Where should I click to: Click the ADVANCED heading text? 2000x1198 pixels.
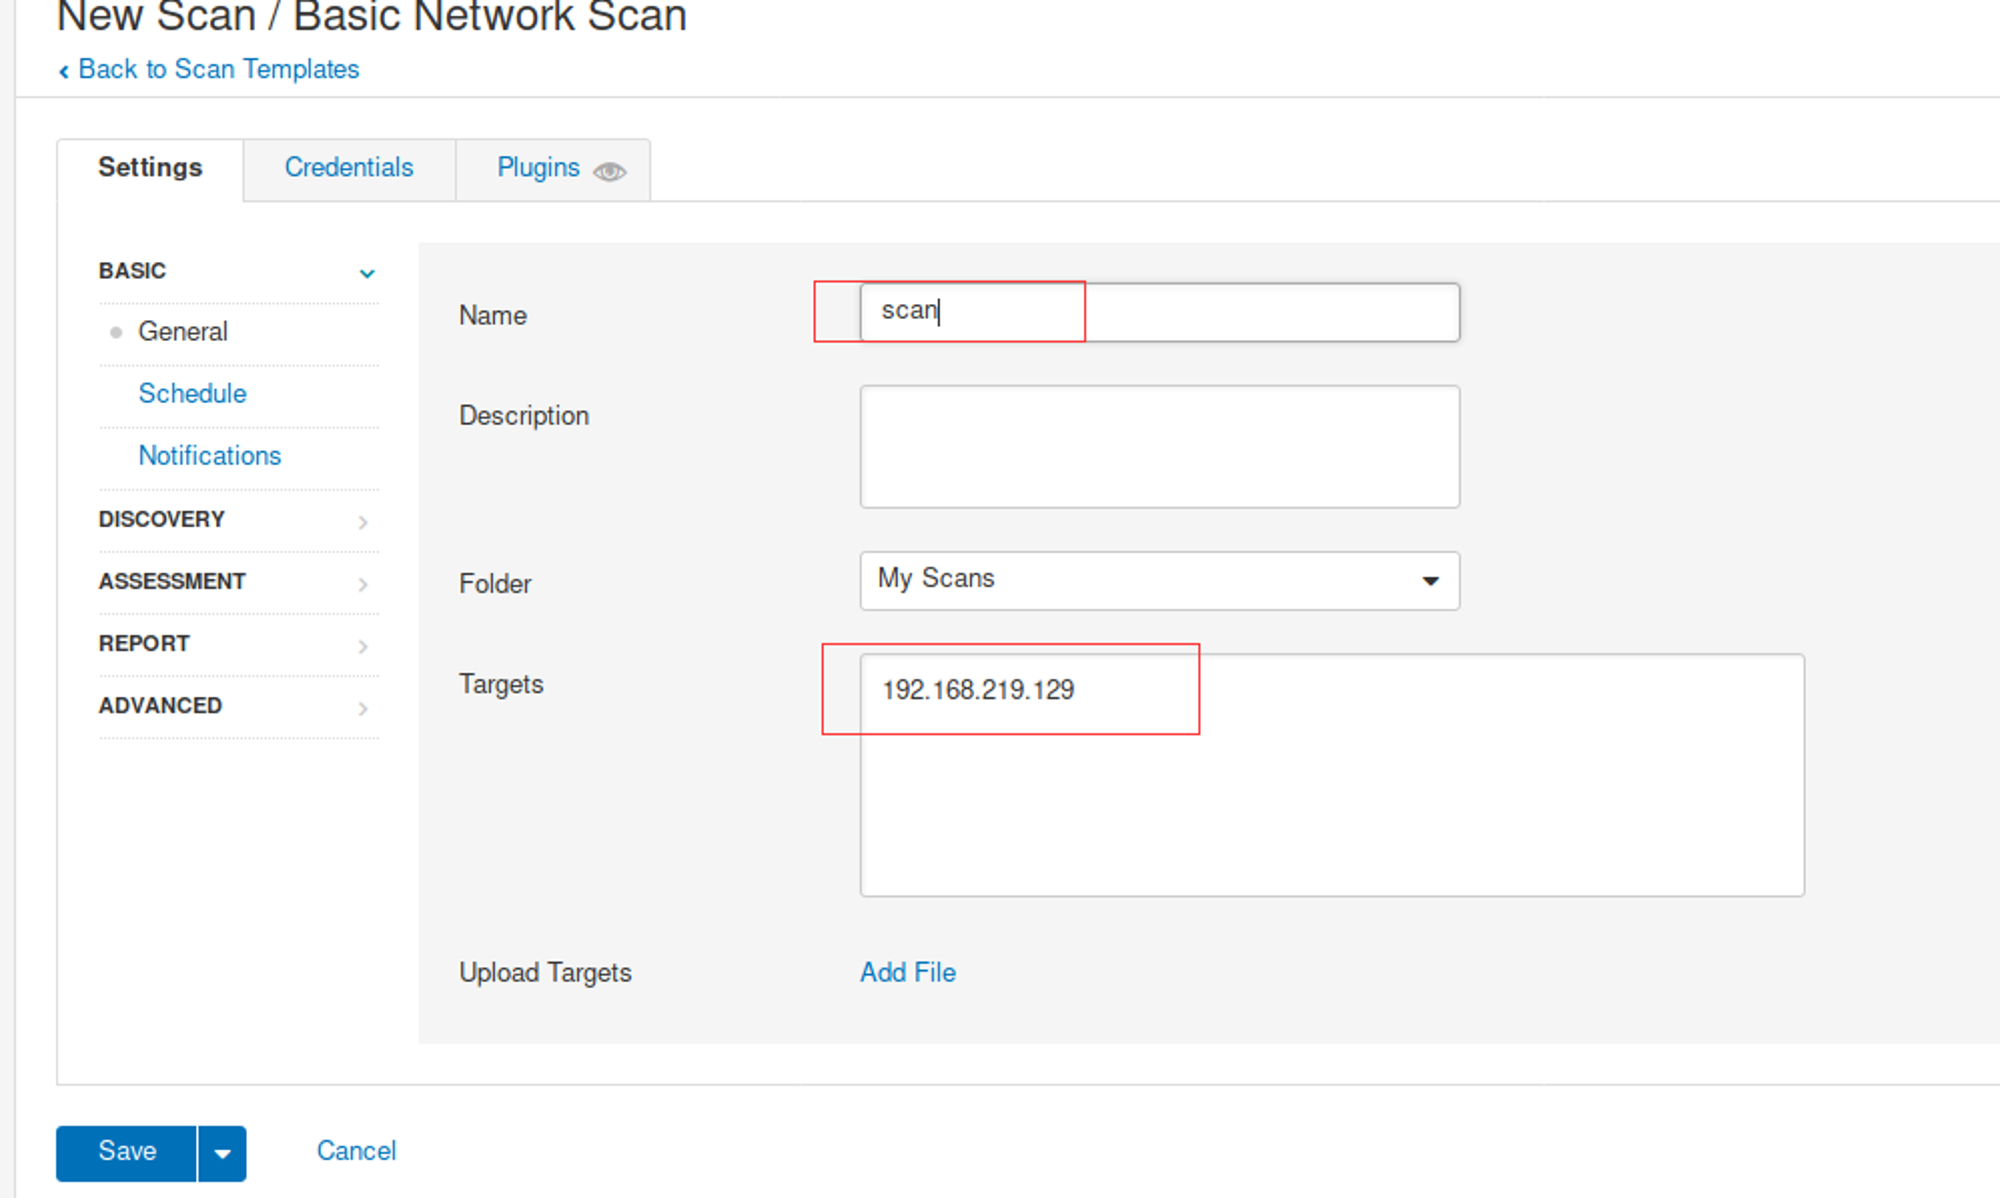pos(160,705)
